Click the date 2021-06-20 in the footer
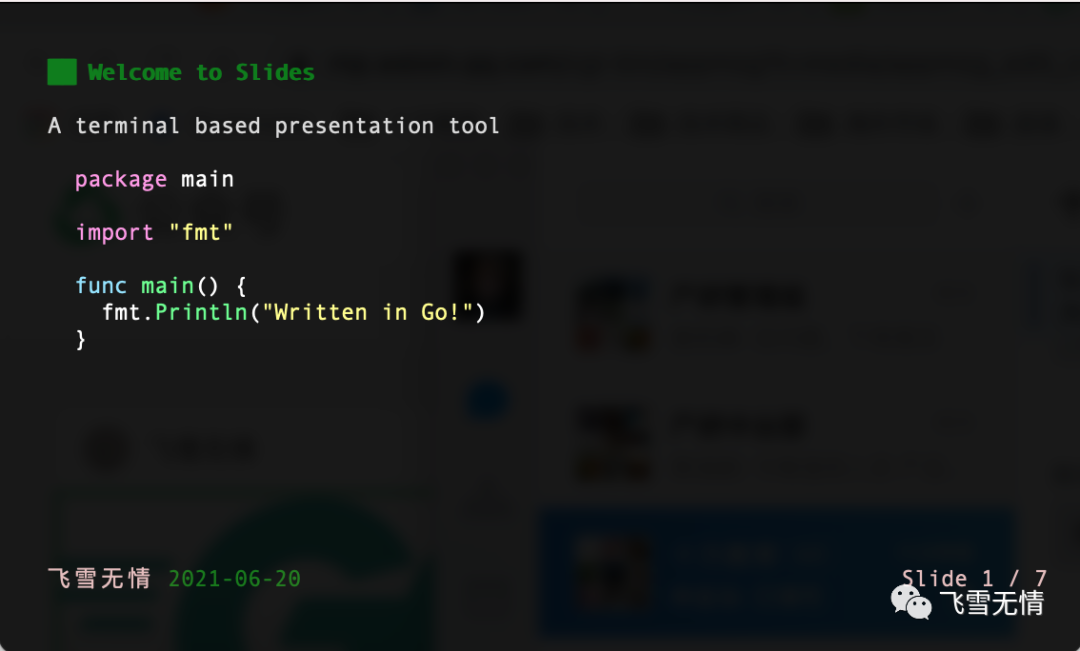The image size is (1080, 651). [x=234, y=579]
